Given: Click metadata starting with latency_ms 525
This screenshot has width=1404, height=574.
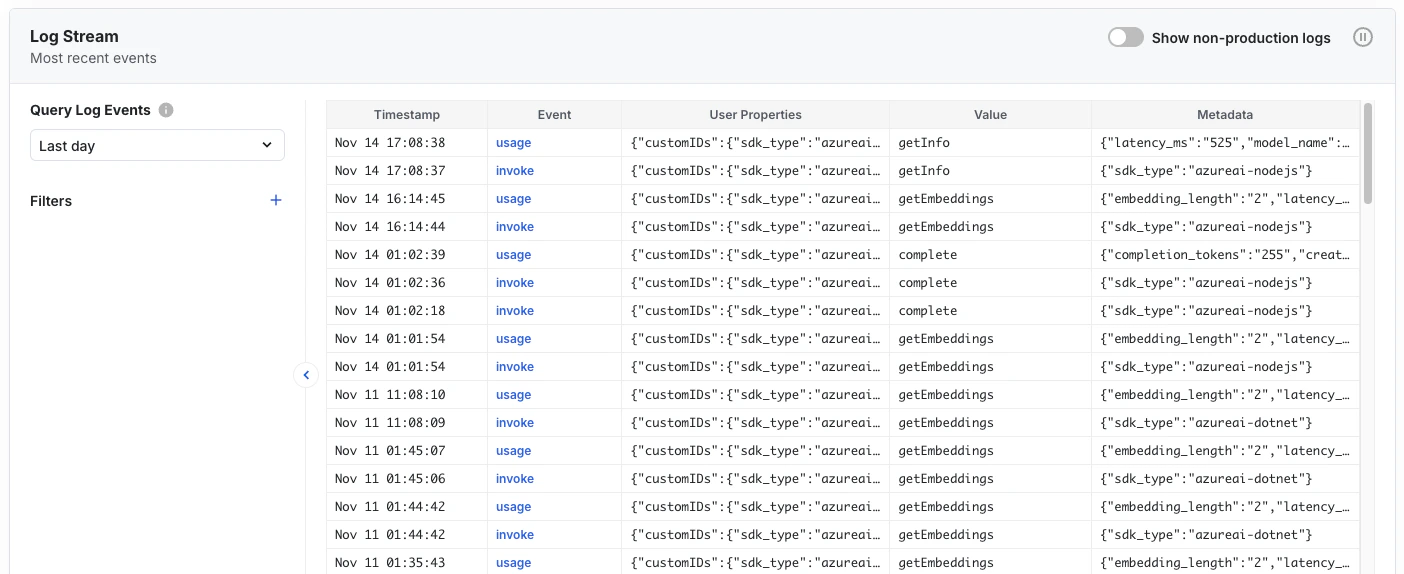Looking at the screenshot, I should tap(1225, 143).
